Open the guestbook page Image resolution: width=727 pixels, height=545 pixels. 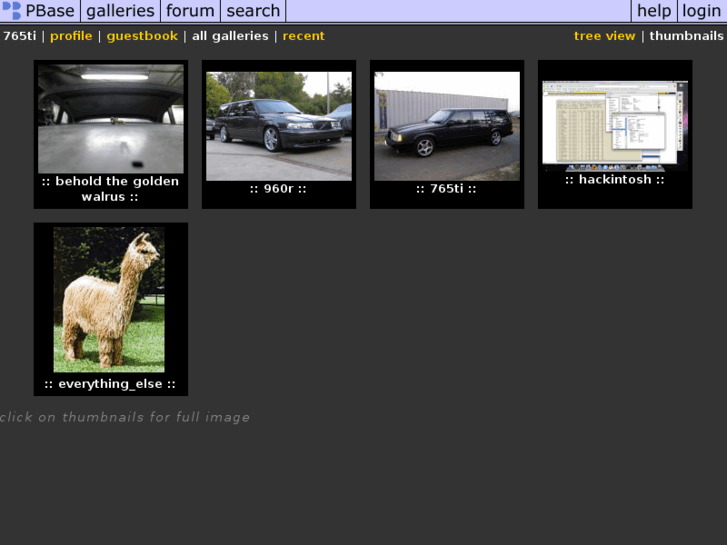point(142,36)
